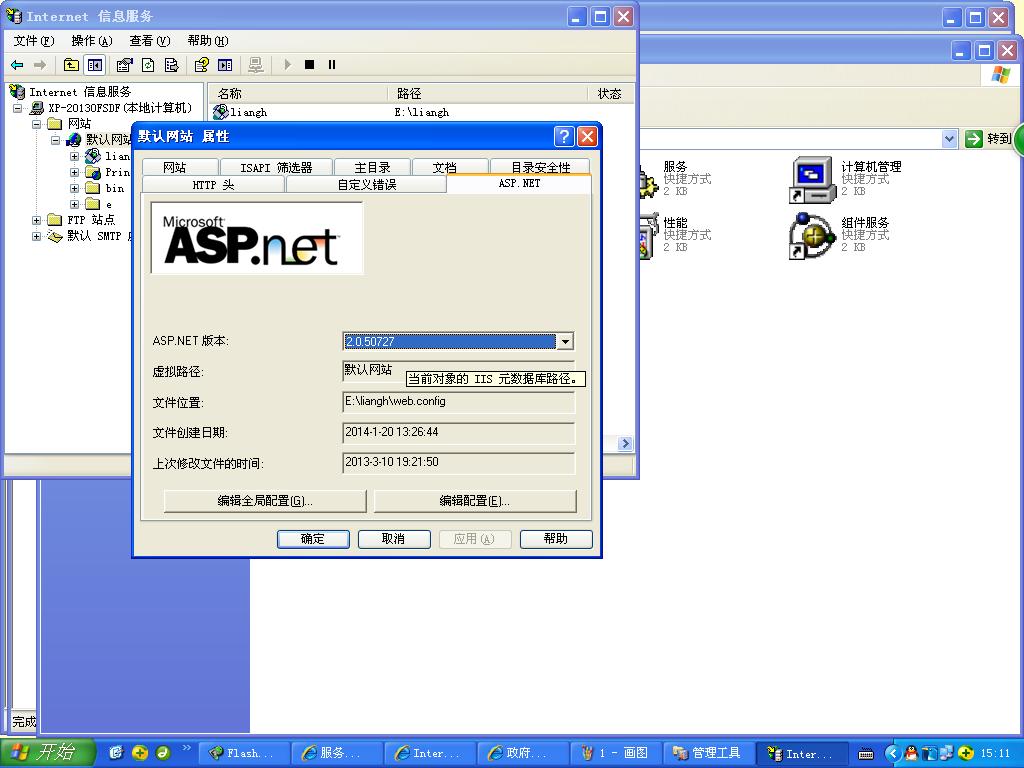Click the 取消 button
The image size is (1024, 768).
(x=394, y=539)
